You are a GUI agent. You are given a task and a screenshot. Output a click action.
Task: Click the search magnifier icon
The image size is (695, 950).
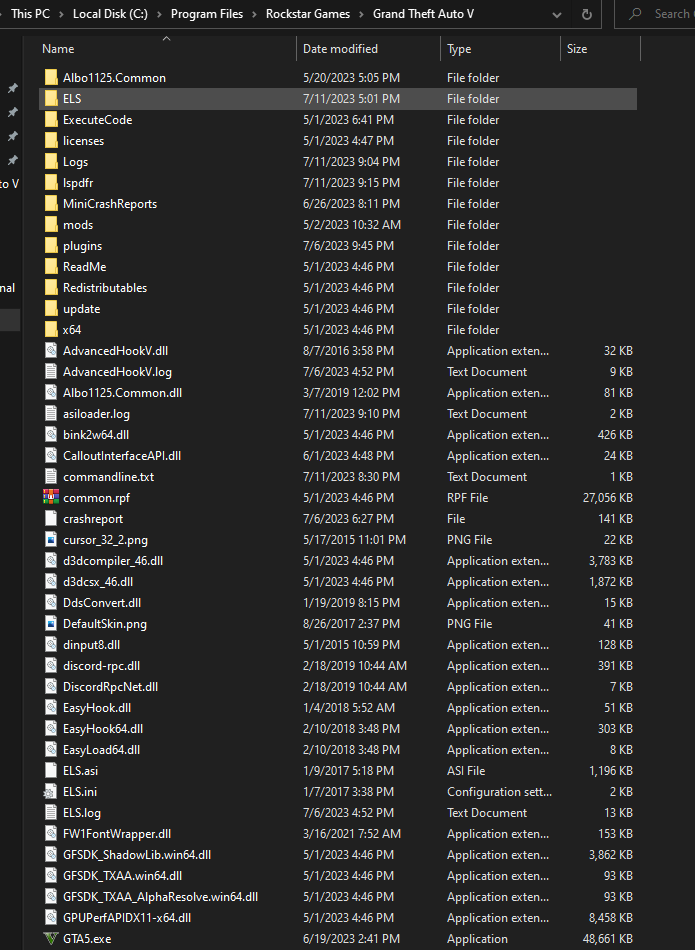click(635, 13)
